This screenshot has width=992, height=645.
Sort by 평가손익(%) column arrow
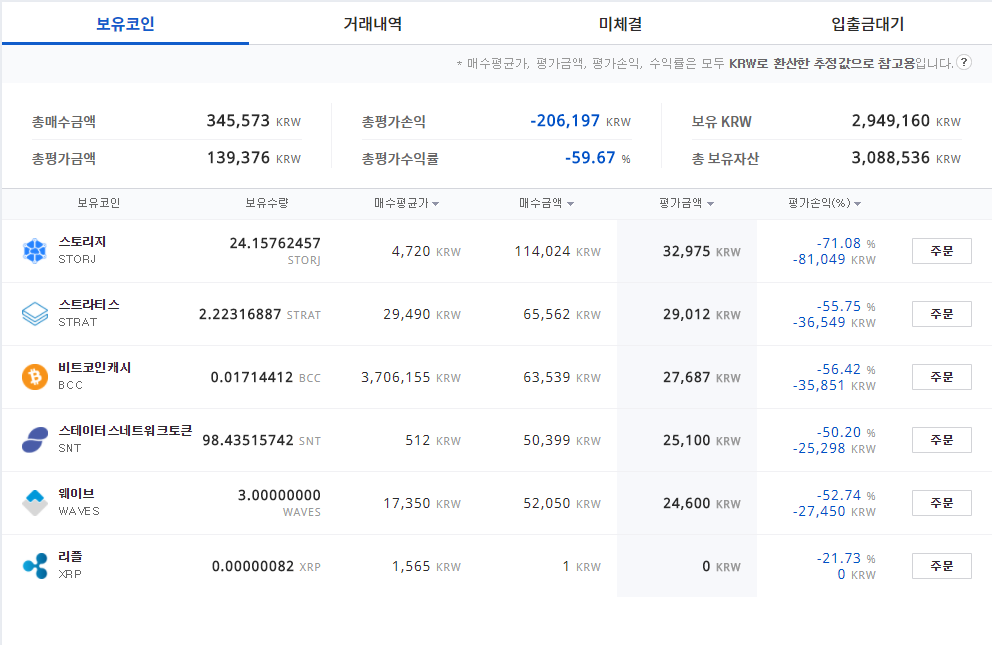pyautogui.click(x=857, y=204)
